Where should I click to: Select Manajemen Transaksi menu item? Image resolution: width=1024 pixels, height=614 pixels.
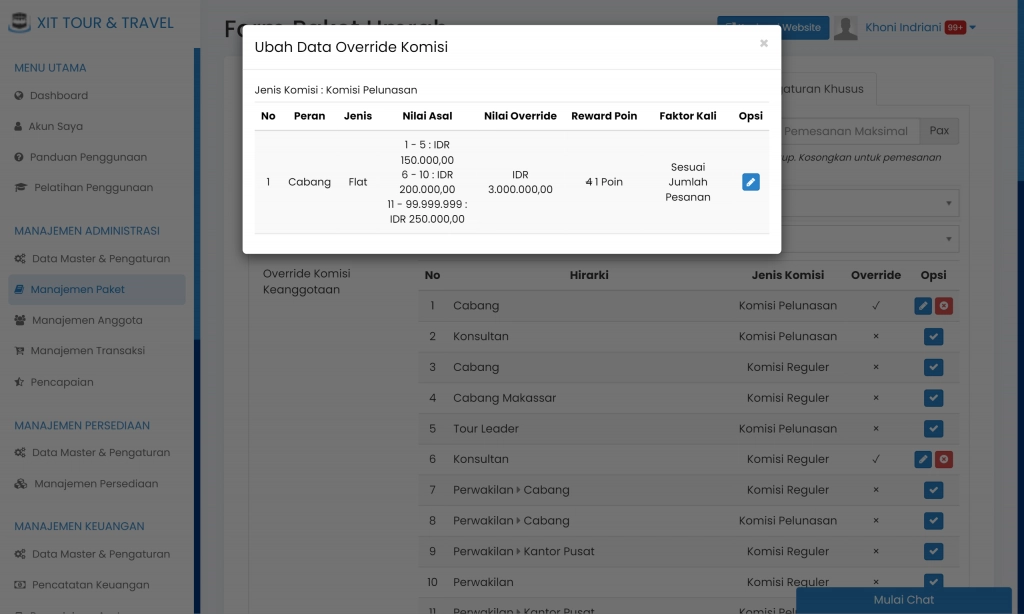click(88, 351)
